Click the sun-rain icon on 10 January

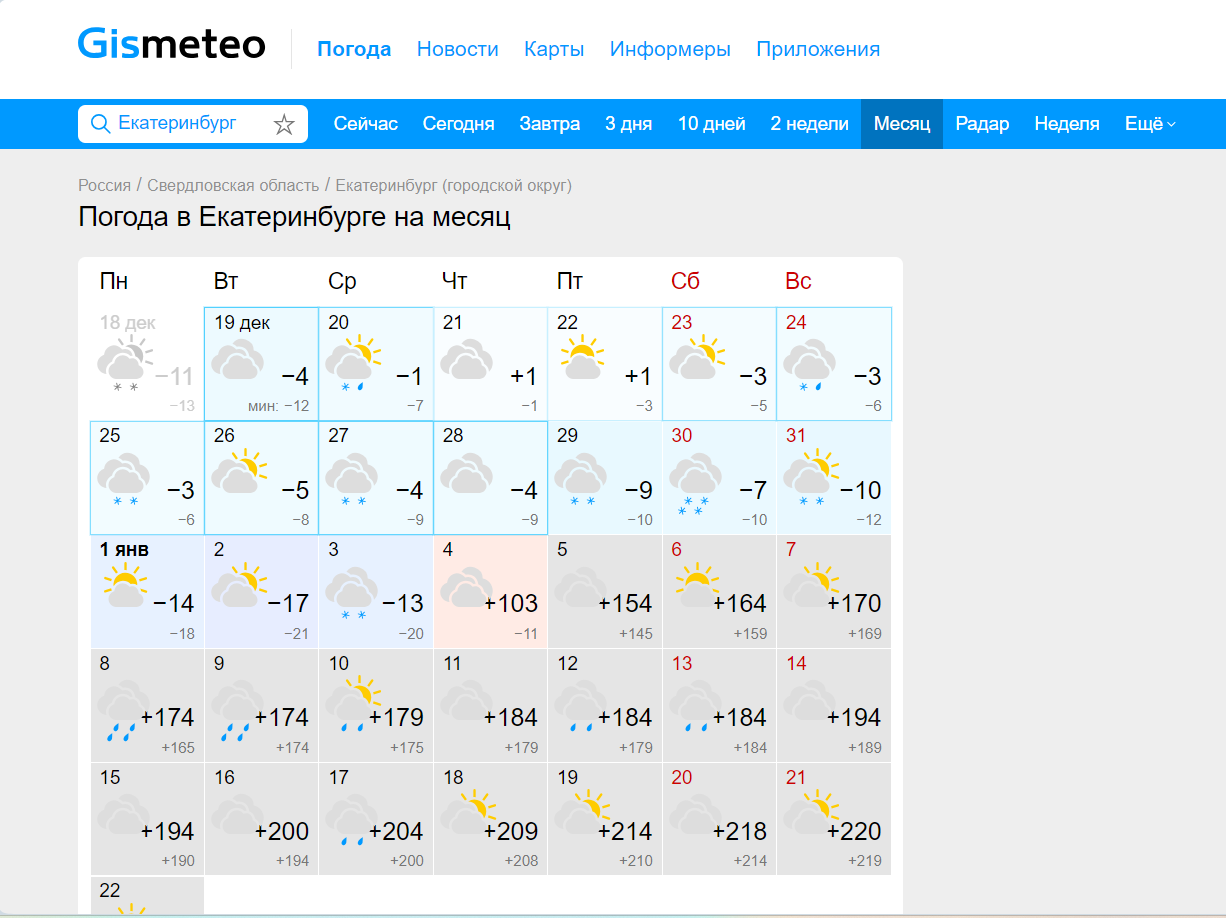tap(352, 706)
